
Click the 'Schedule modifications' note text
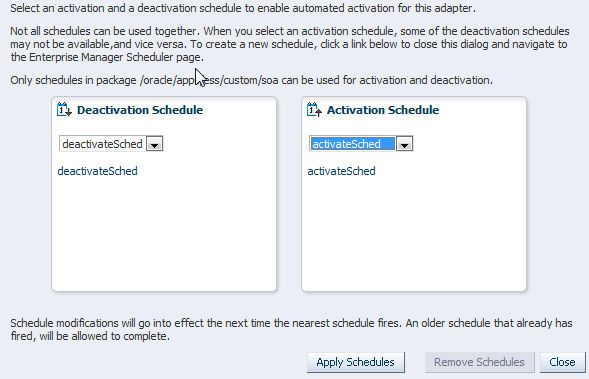[x=291, y=330]
